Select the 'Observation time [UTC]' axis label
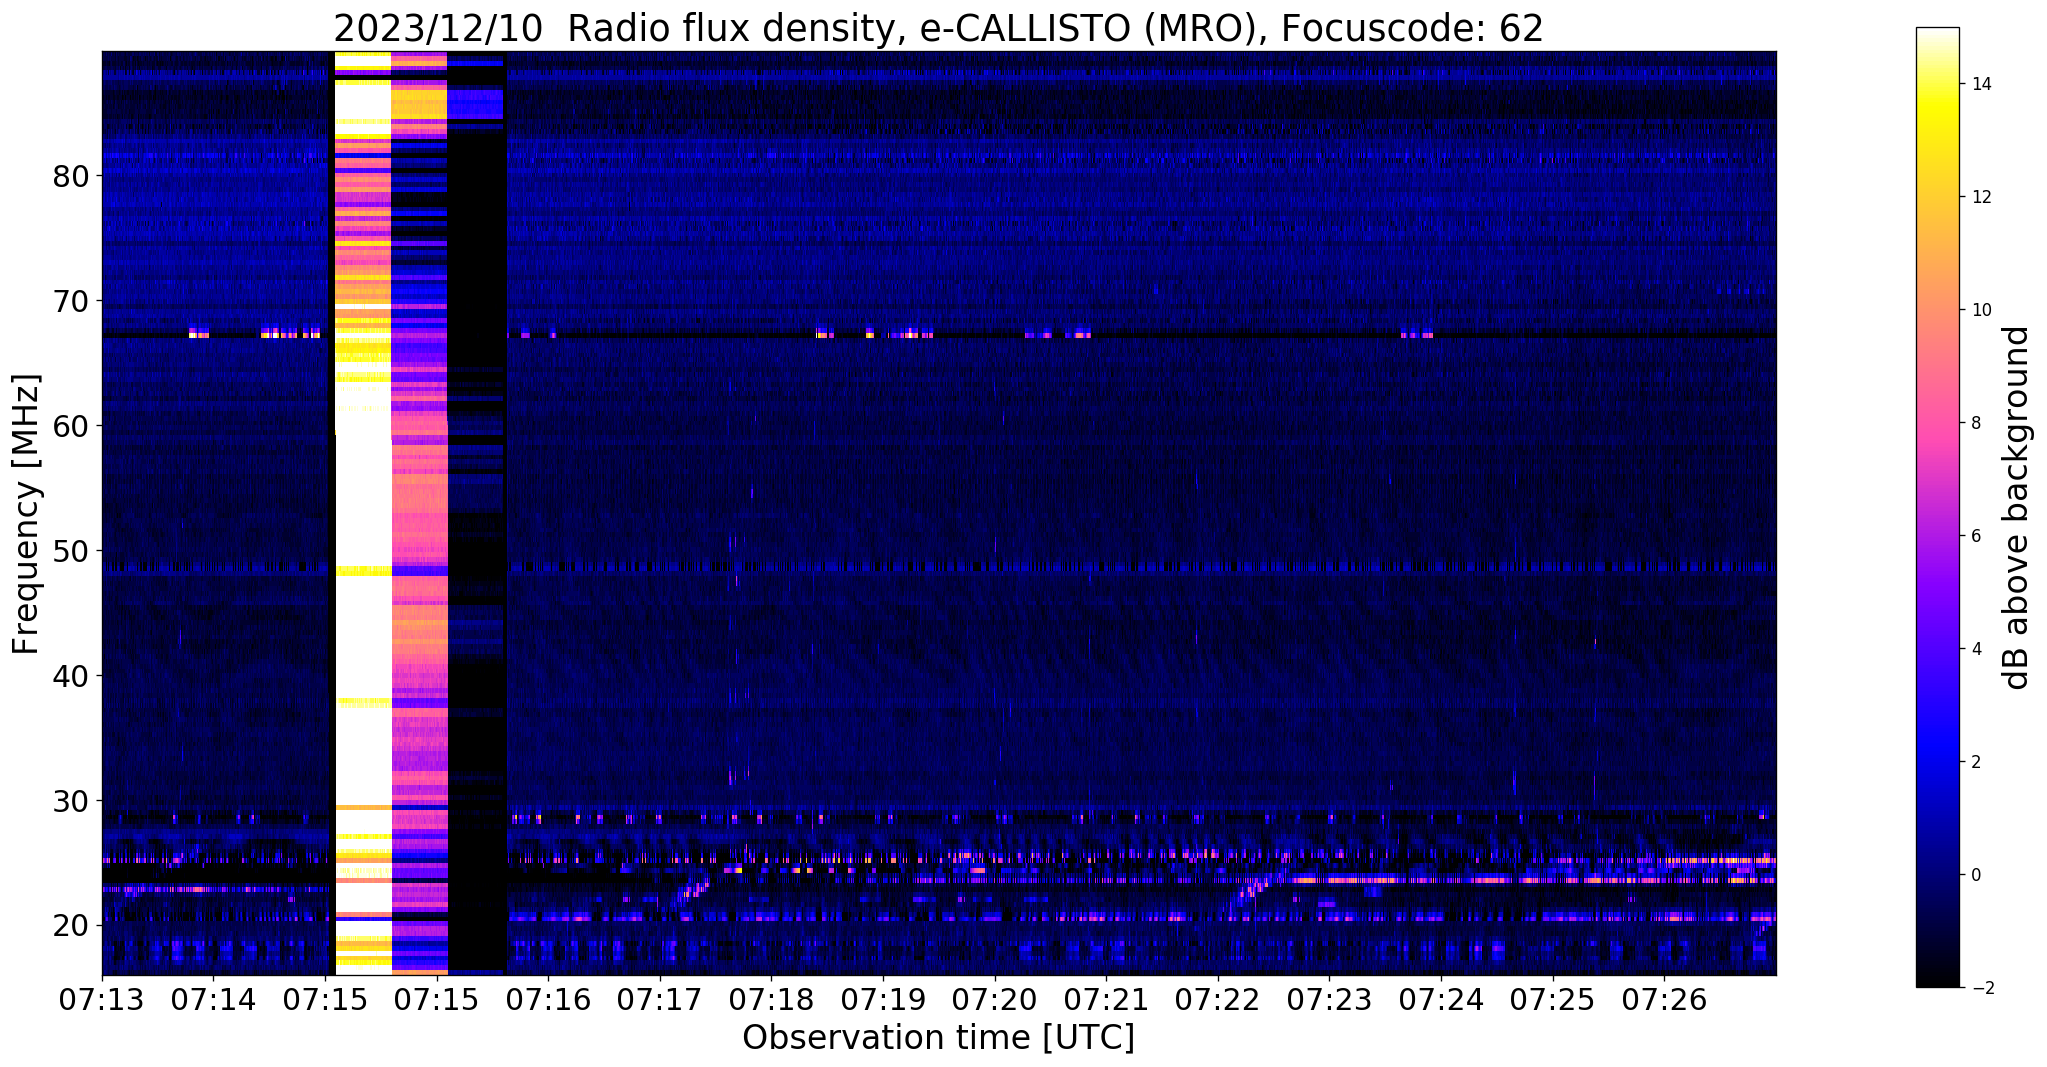Viewport: 2047px width, 1067px height. pos(938,1038)
